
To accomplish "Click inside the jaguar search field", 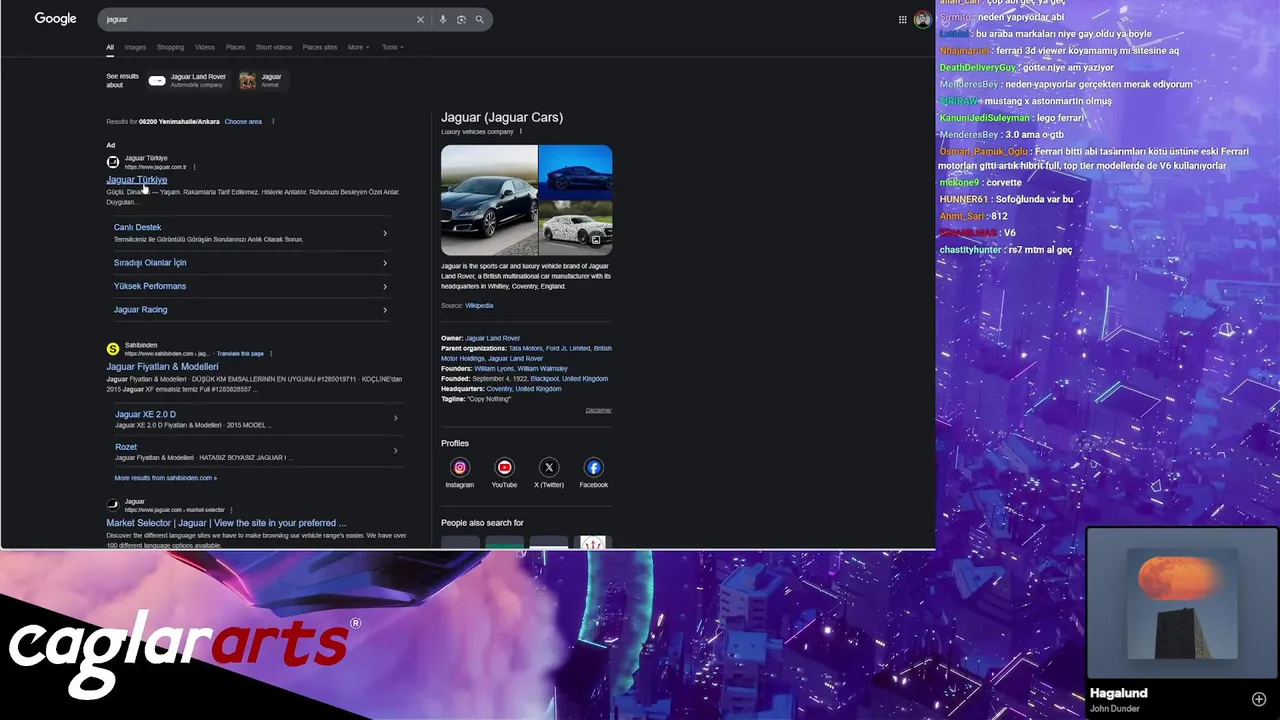I will pos(255,19).
